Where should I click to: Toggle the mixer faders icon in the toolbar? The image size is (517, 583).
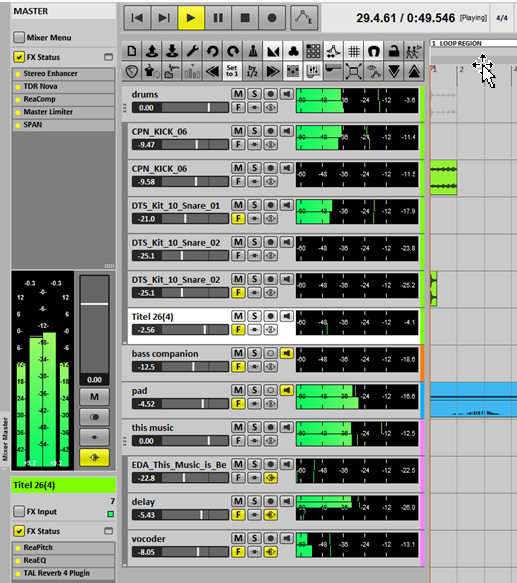[x=313, y=71]
